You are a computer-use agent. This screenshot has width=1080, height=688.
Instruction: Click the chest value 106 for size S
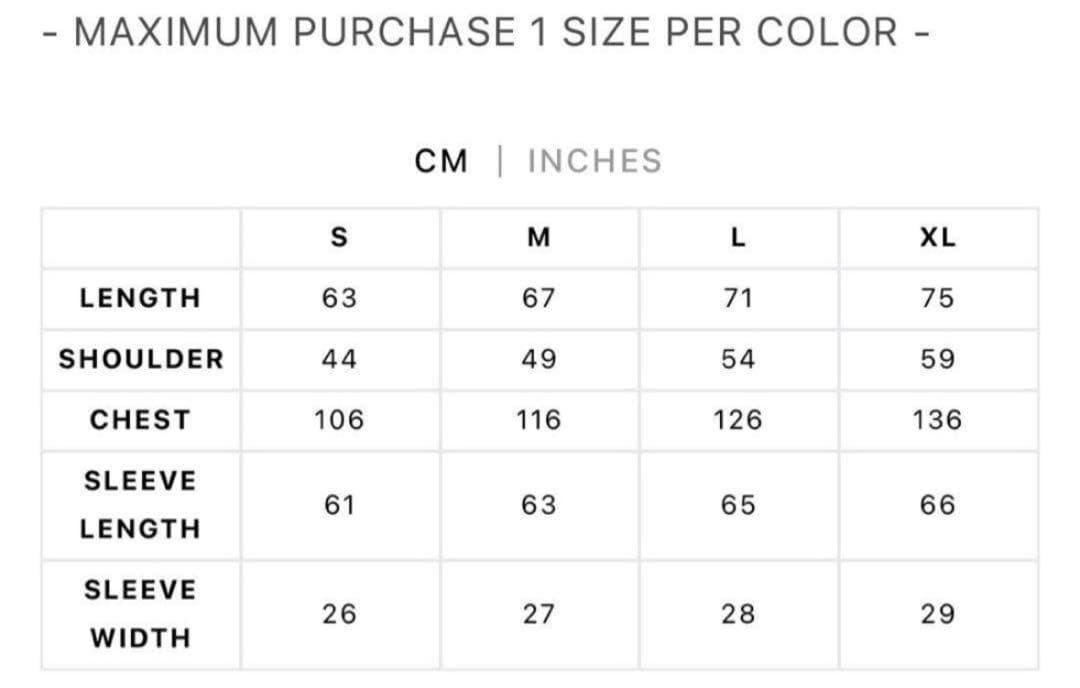pos(339,420)
